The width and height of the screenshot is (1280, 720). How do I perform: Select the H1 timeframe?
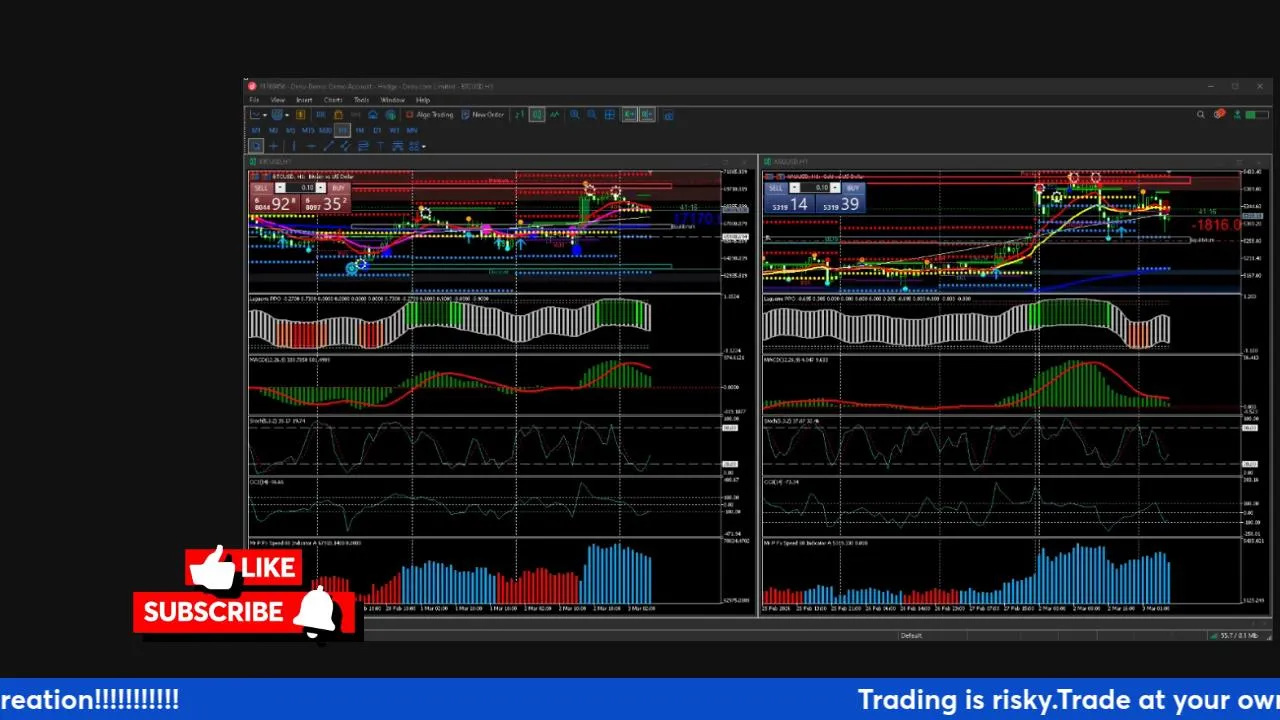(x=342, y=131)
